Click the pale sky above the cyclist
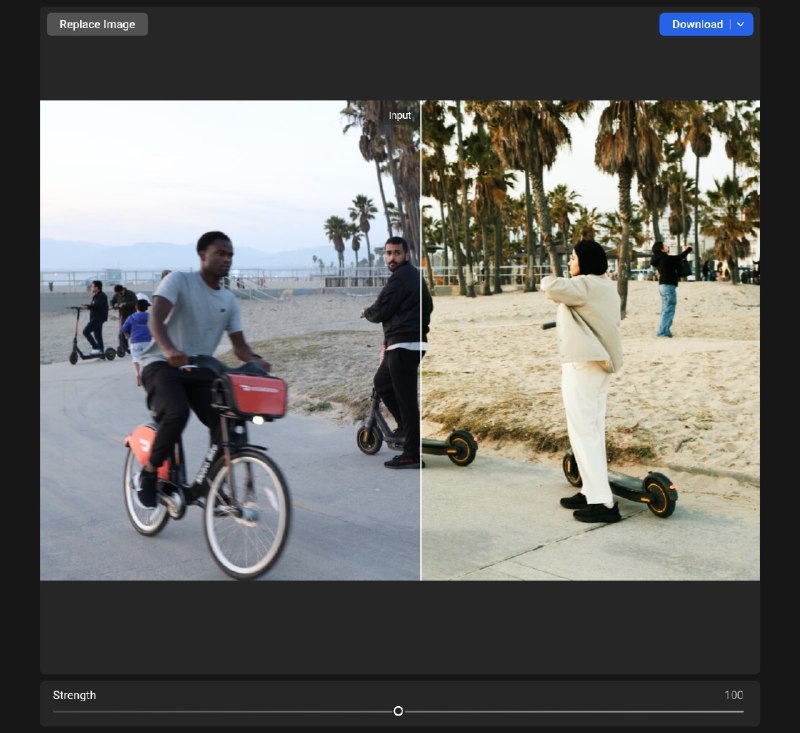Viewport: 800px width, 733px height. point(180,170)
